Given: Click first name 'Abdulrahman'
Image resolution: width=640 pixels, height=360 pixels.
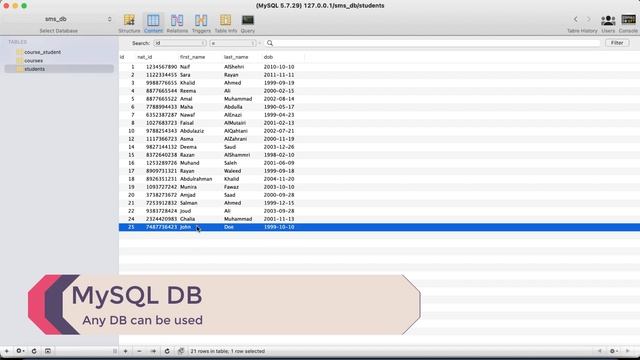Looking at the screenshot, I should [x=196, y=179].
